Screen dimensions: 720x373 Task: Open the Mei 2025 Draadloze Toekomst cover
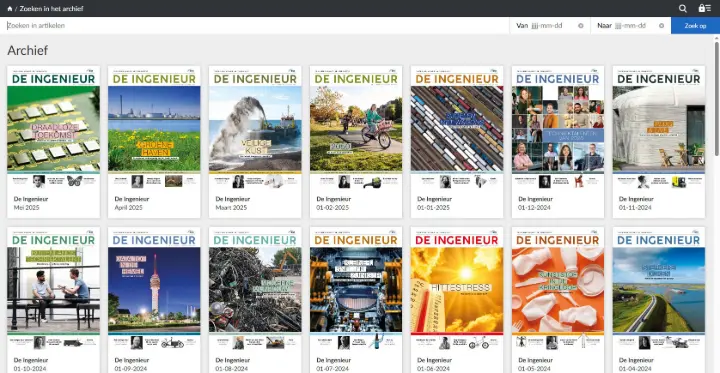[53, 127]
